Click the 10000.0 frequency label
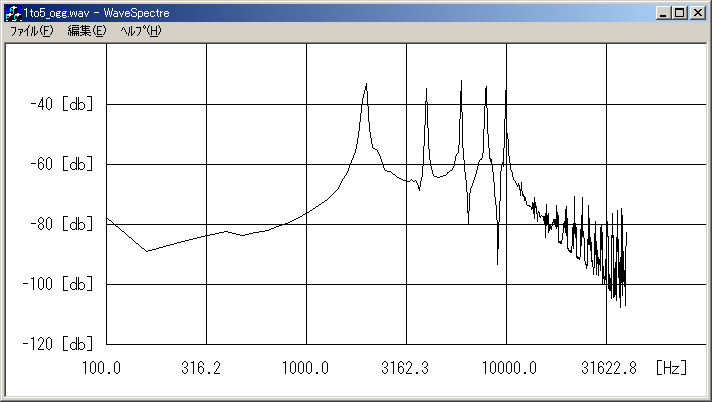 click(509, 367)
